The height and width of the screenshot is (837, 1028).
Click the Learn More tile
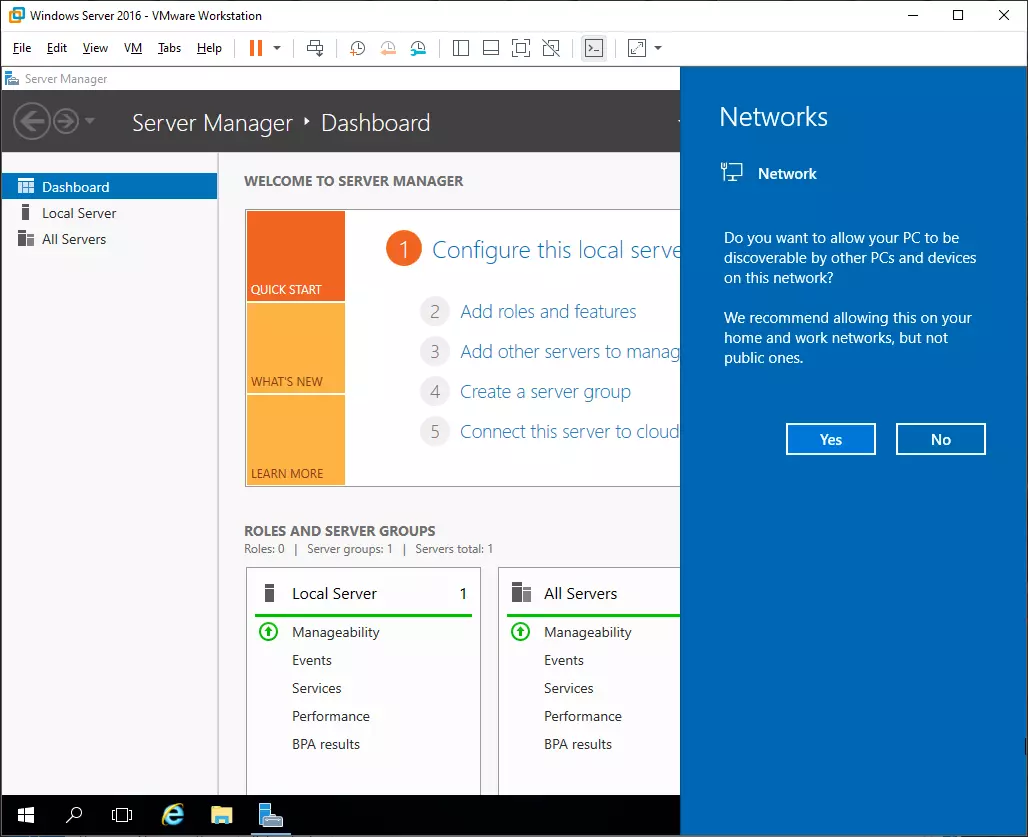point(296,440)
